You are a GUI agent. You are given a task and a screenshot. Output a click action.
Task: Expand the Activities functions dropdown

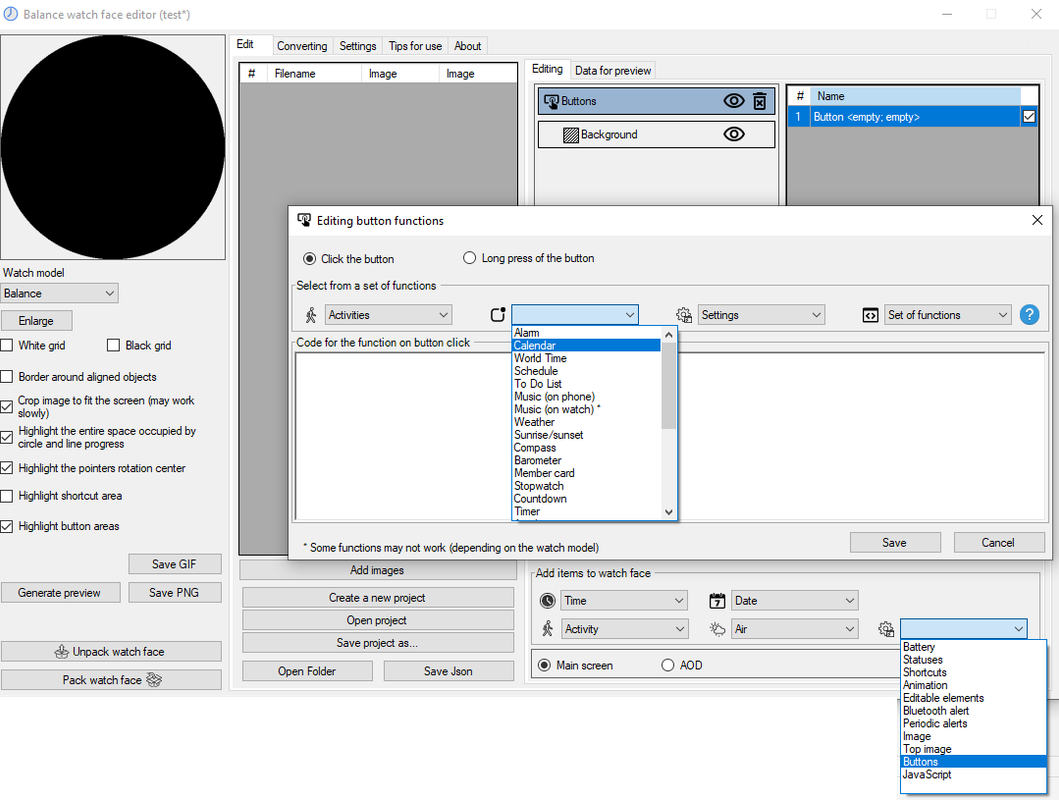pos(388,315)
